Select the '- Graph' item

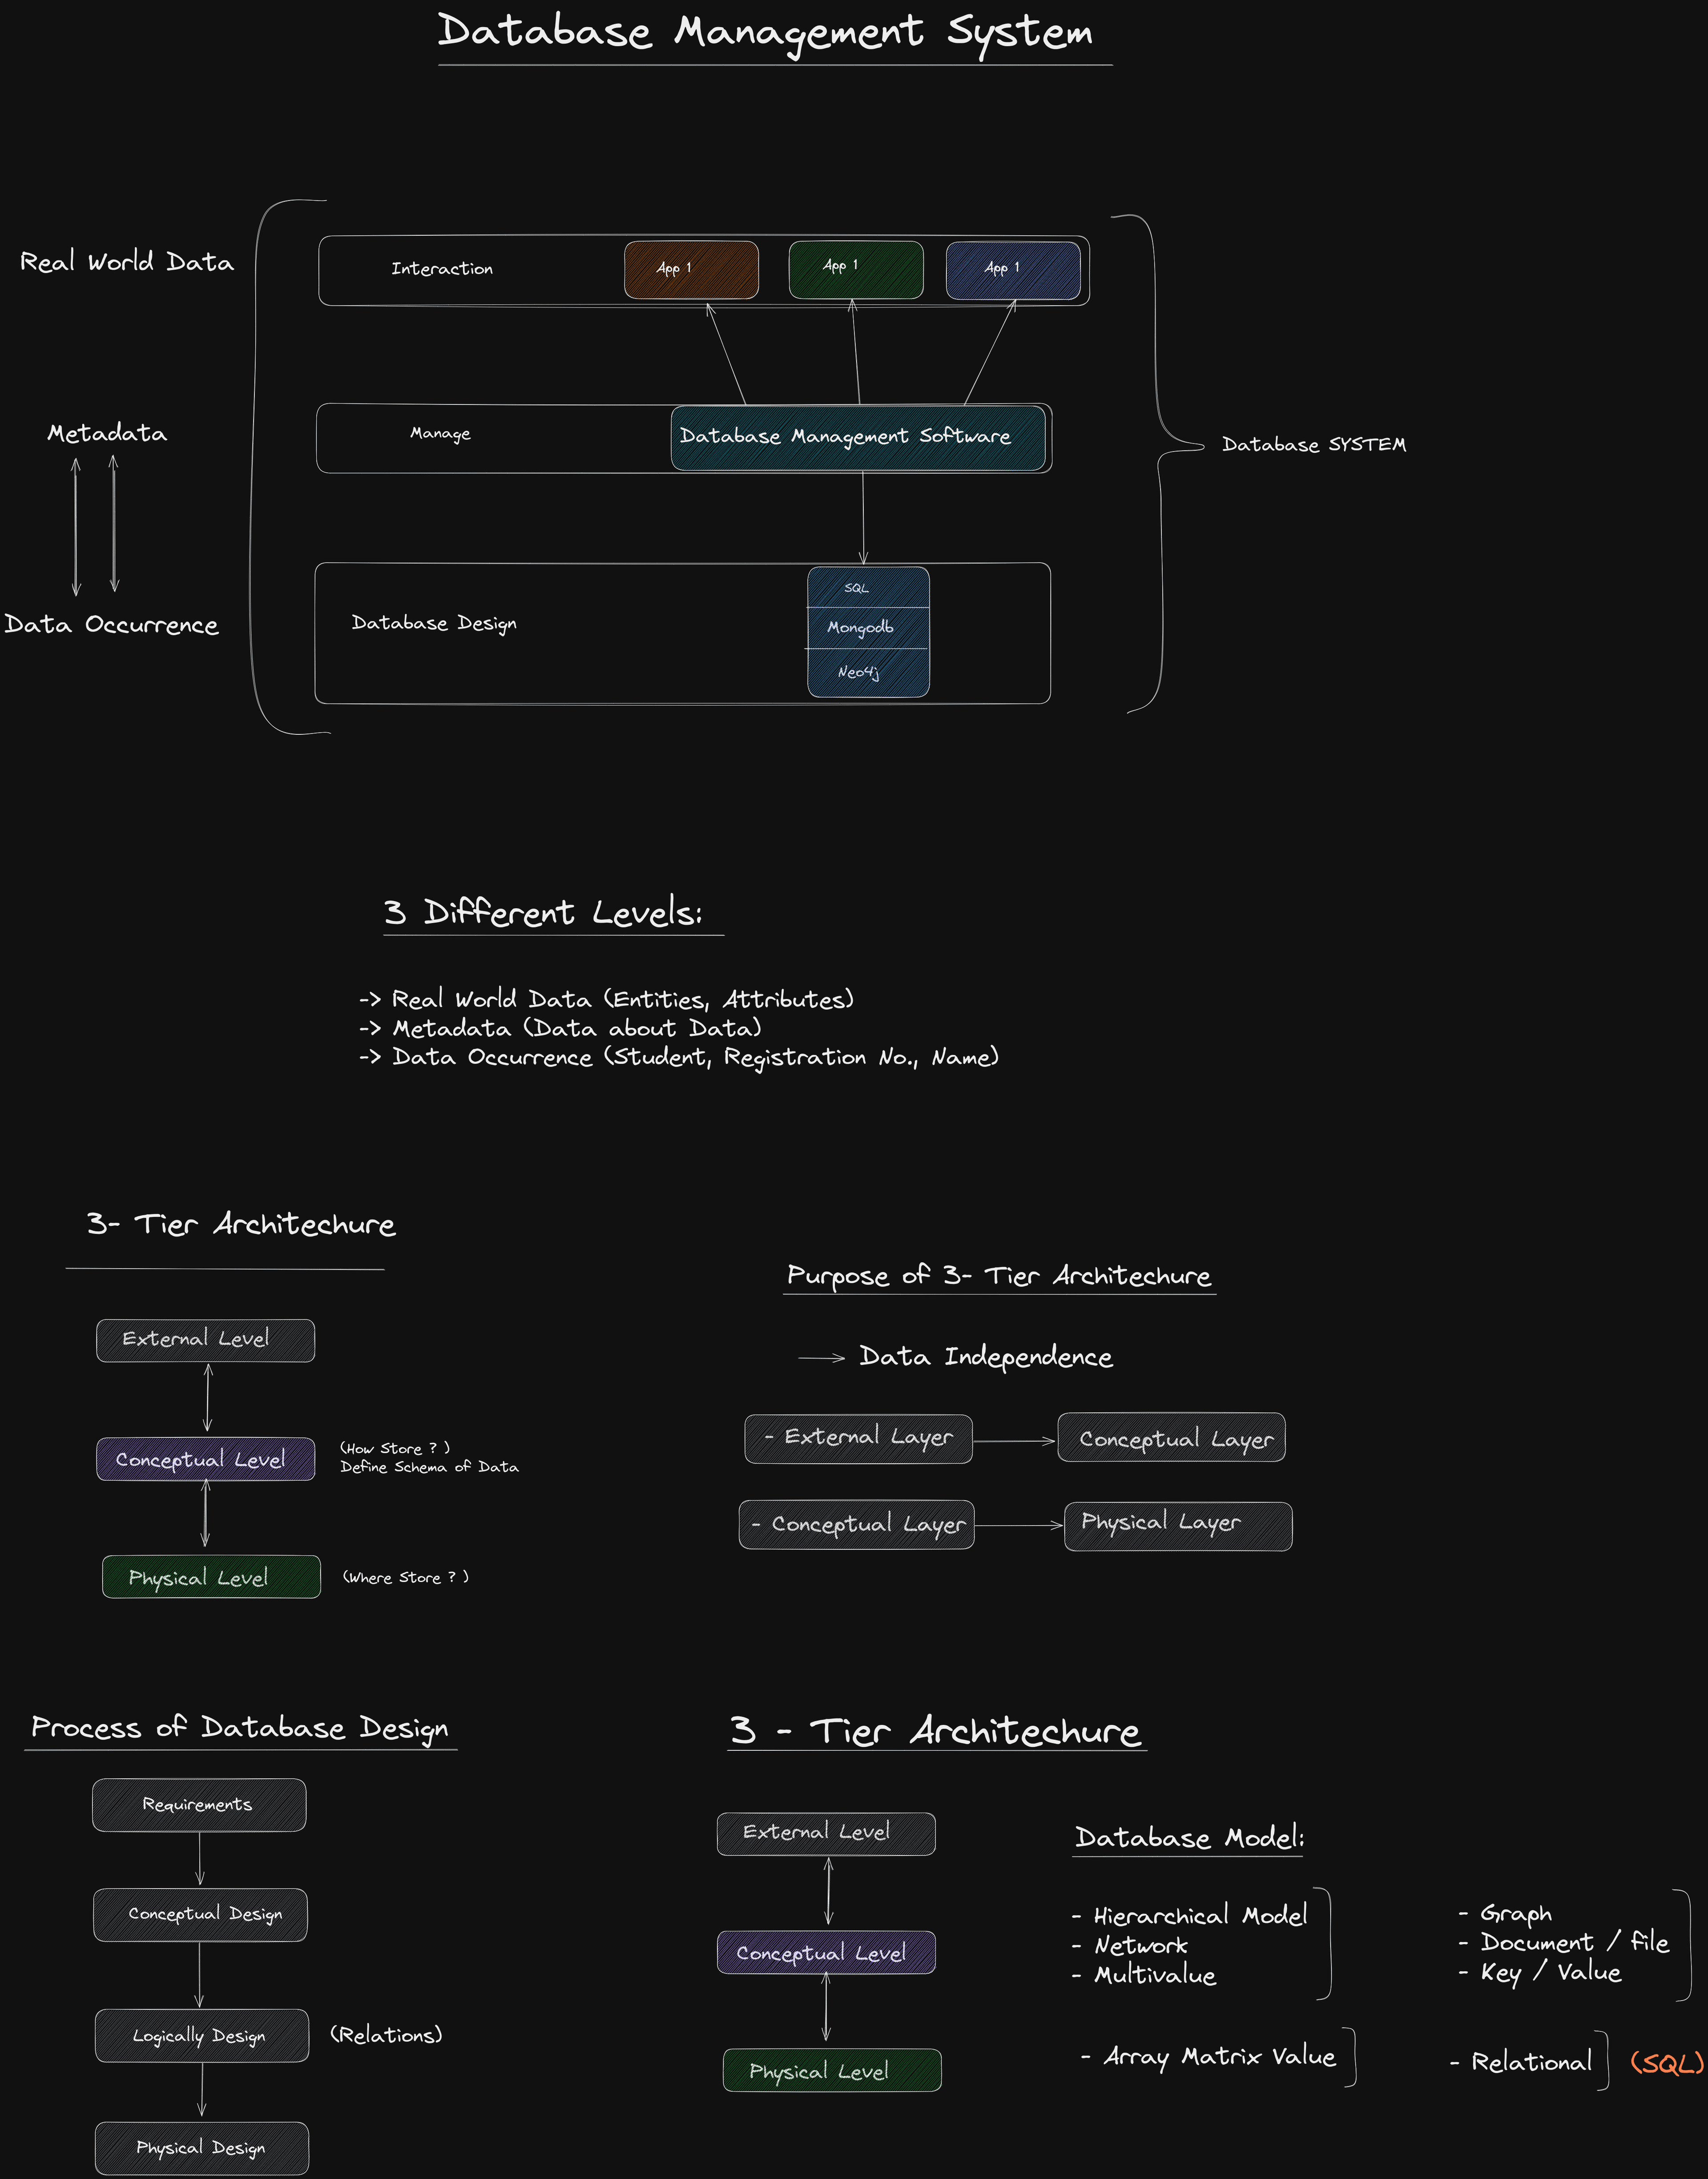[1505, 1913]
